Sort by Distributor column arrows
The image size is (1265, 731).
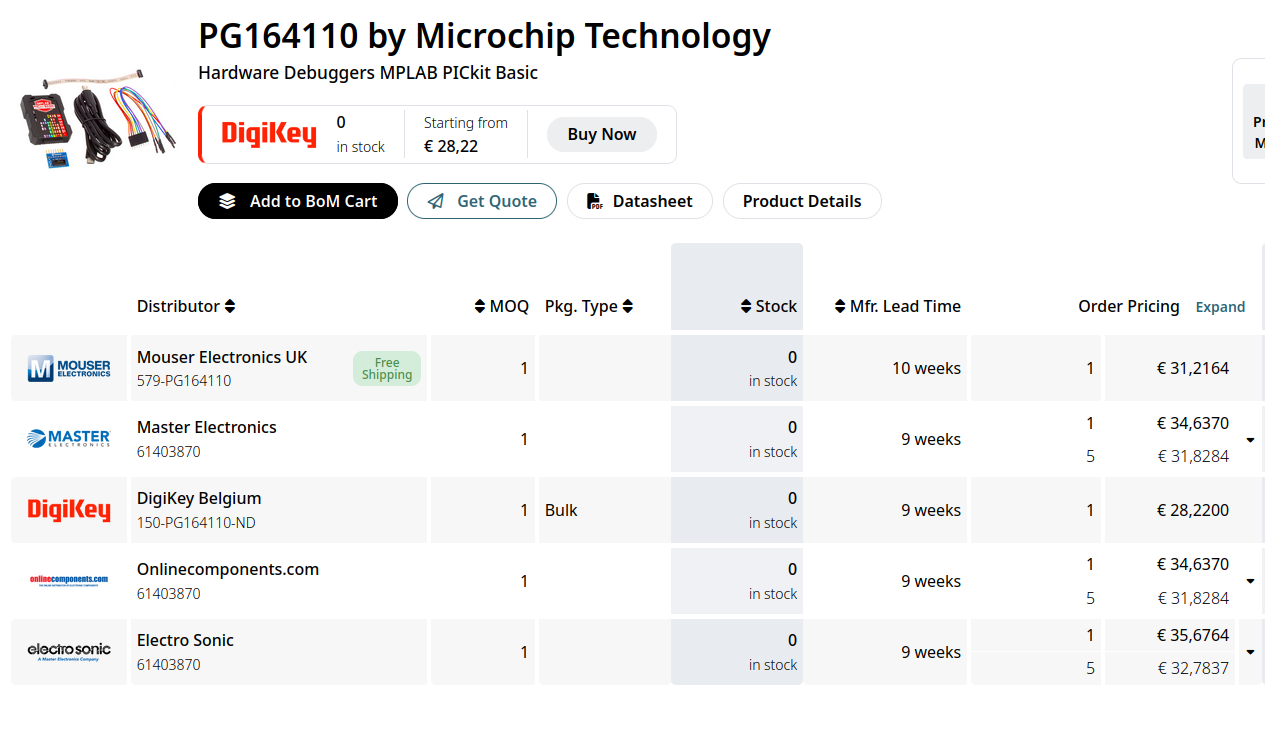click(x=230, y=306)
